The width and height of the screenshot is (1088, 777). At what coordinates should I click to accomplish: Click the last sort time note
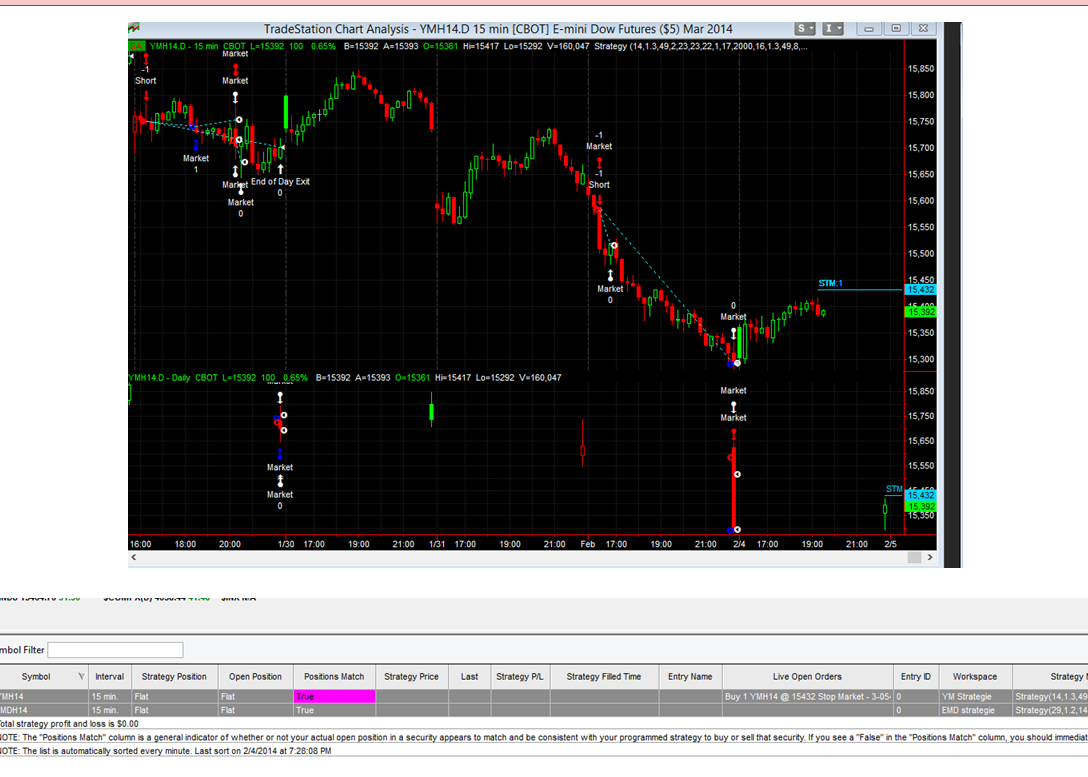click(165, 751)
